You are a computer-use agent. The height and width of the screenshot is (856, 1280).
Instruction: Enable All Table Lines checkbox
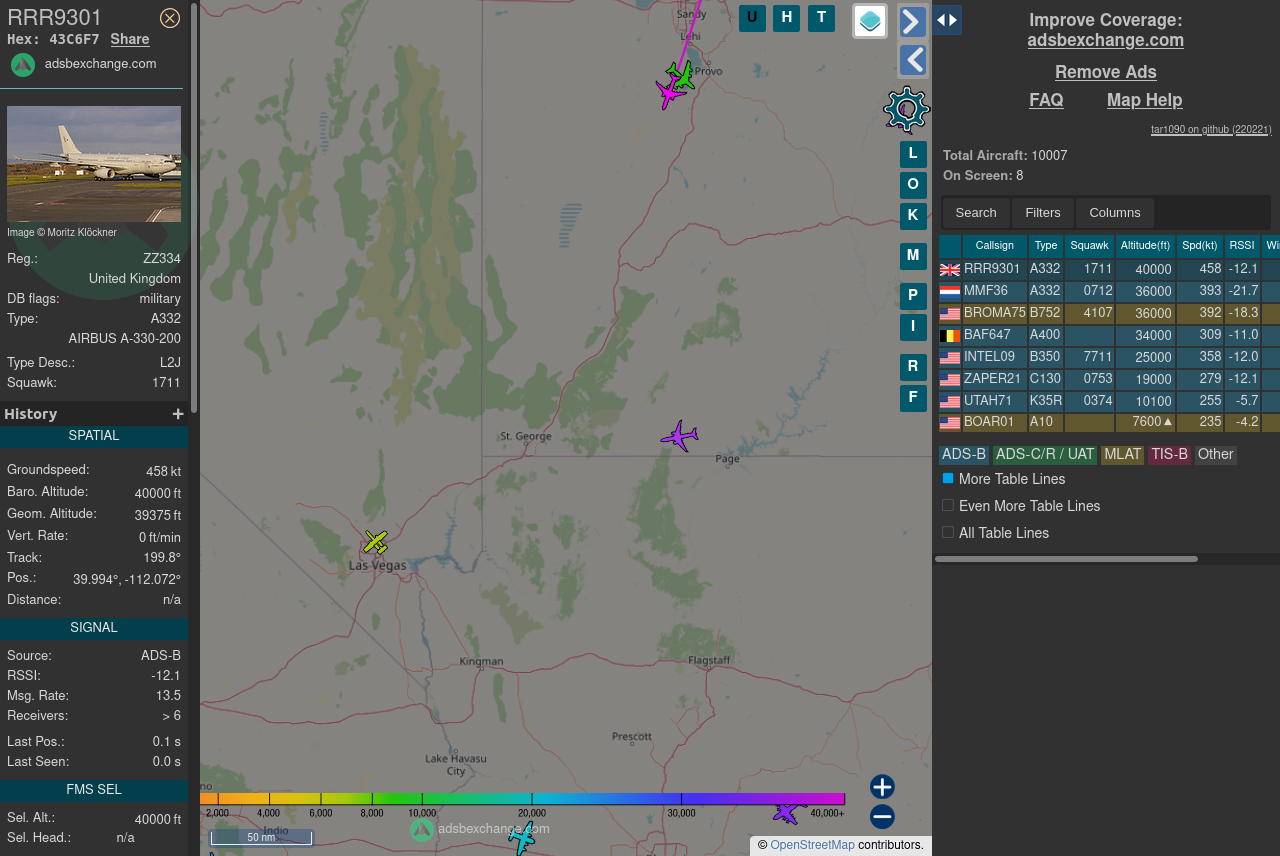pos(948,533)
